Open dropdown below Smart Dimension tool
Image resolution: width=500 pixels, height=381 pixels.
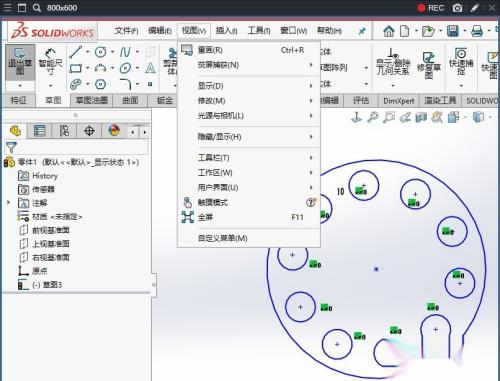click(x=50, y=86)
